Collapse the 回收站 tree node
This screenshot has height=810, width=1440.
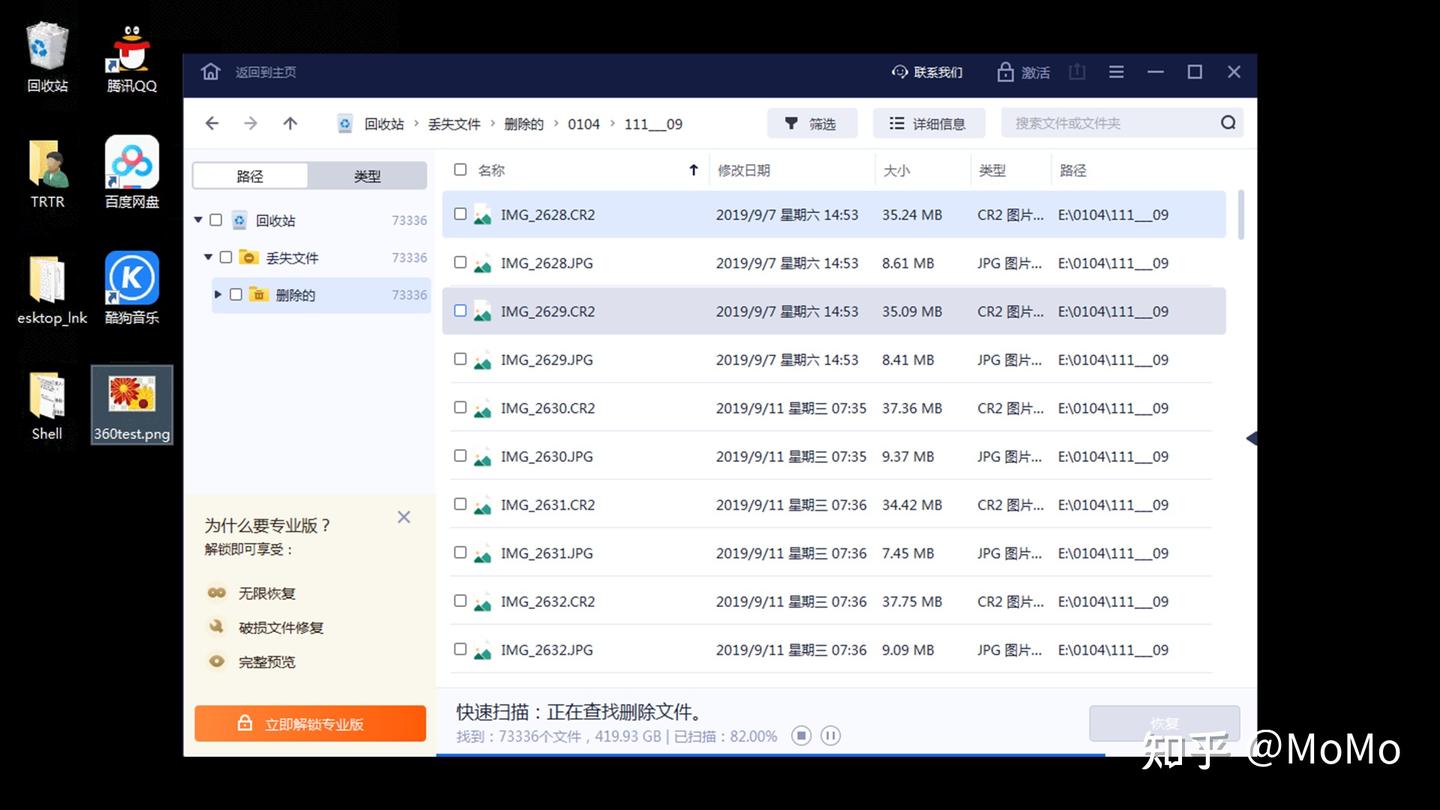coord(198,220)
